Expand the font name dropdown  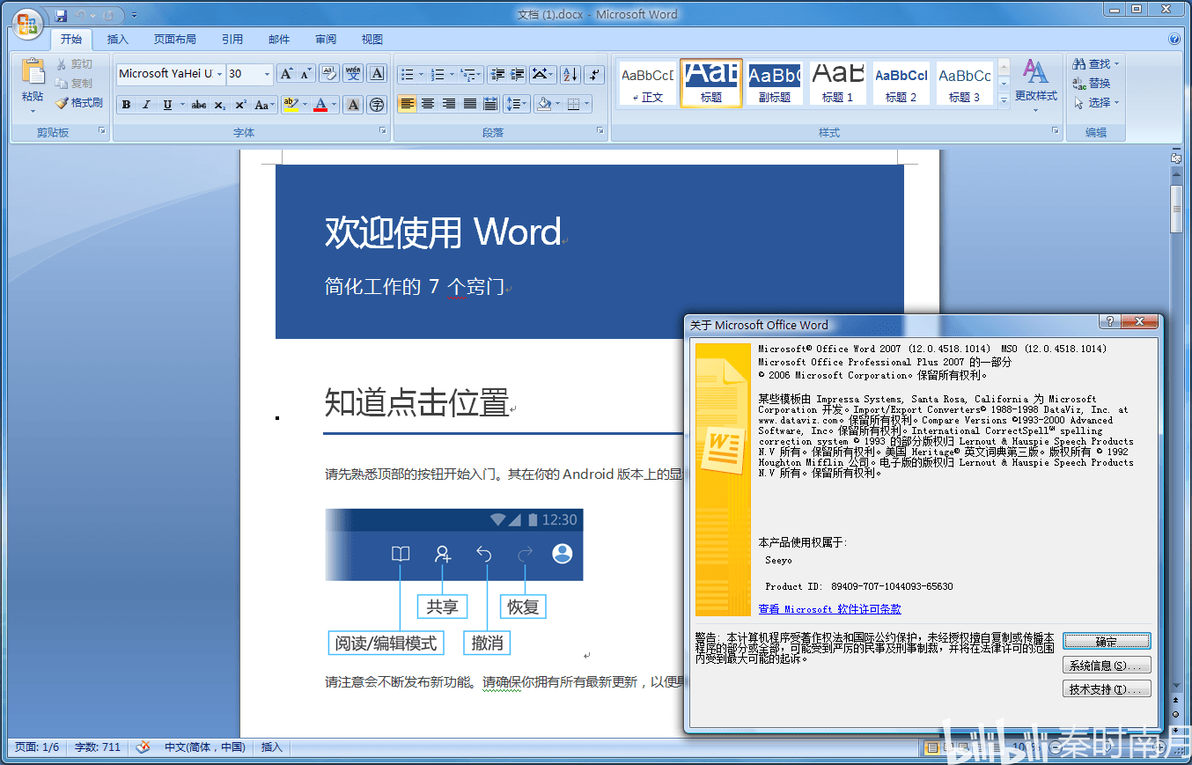[220, 74]
